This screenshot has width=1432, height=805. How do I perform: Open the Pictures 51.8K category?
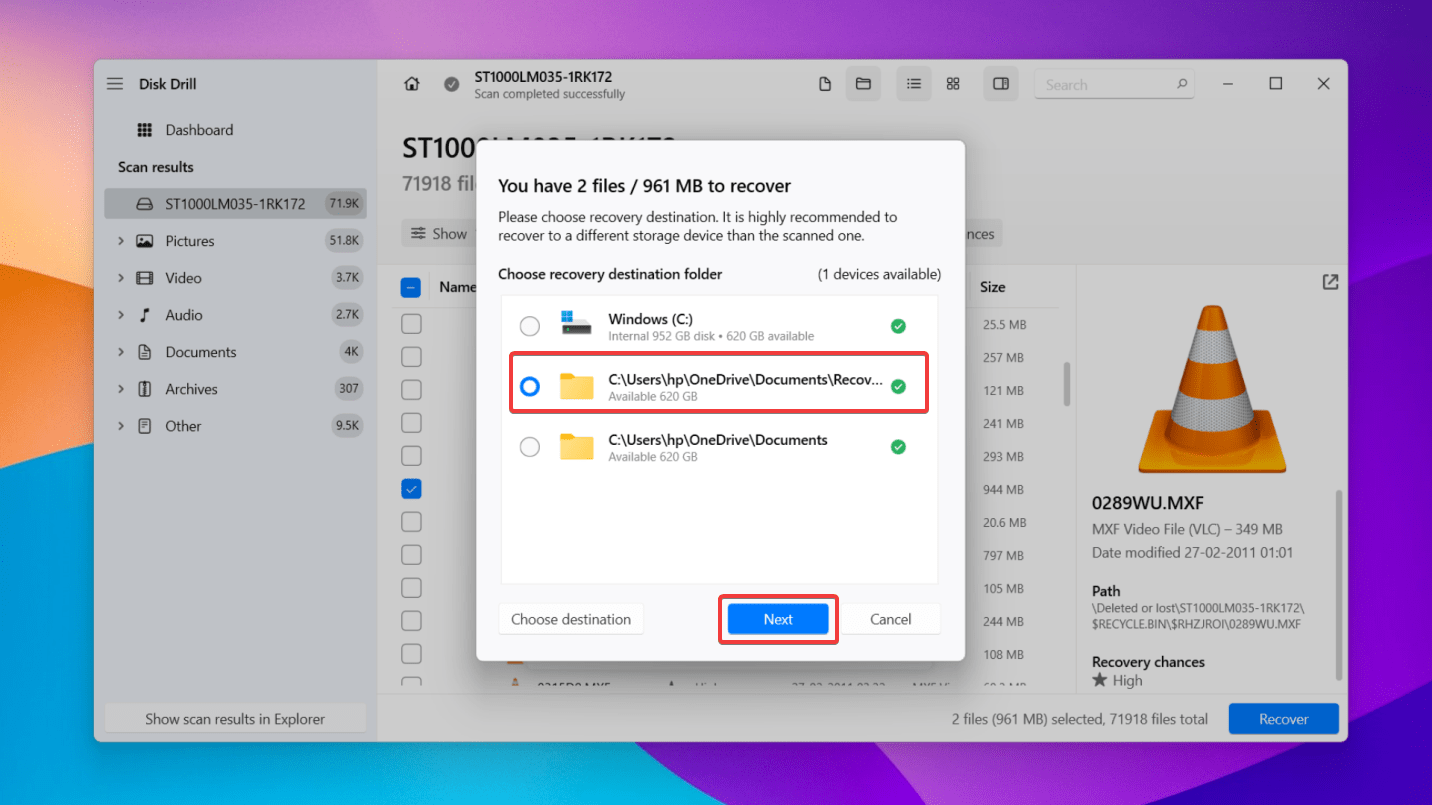(235, 241)
